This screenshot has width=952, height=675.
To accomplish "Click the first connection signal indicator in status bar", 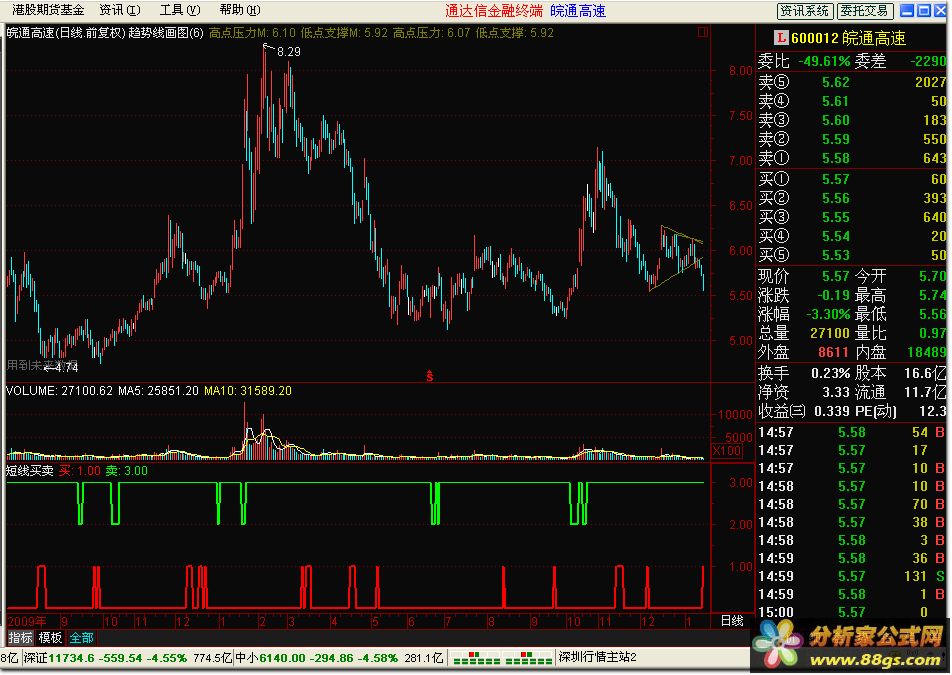I will tap(476, 657).
